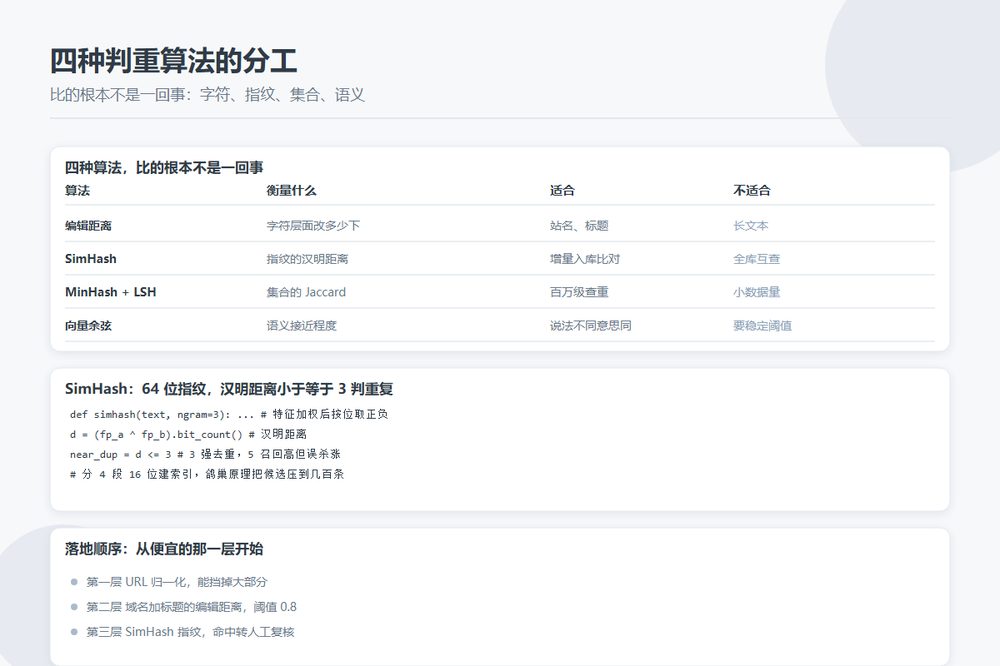The width and height of the screenshot is (1000, 666).
Task: Click bullet 第二层 域名加标题的编辑距离，阈值 0.8
Action: tap(191, 607)
